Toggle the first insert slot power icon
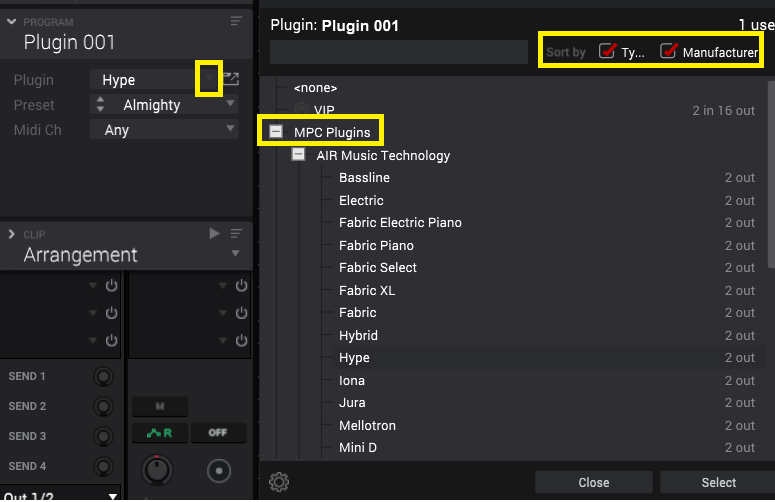This screenshot has width=775, height=502. coord(111,286)
